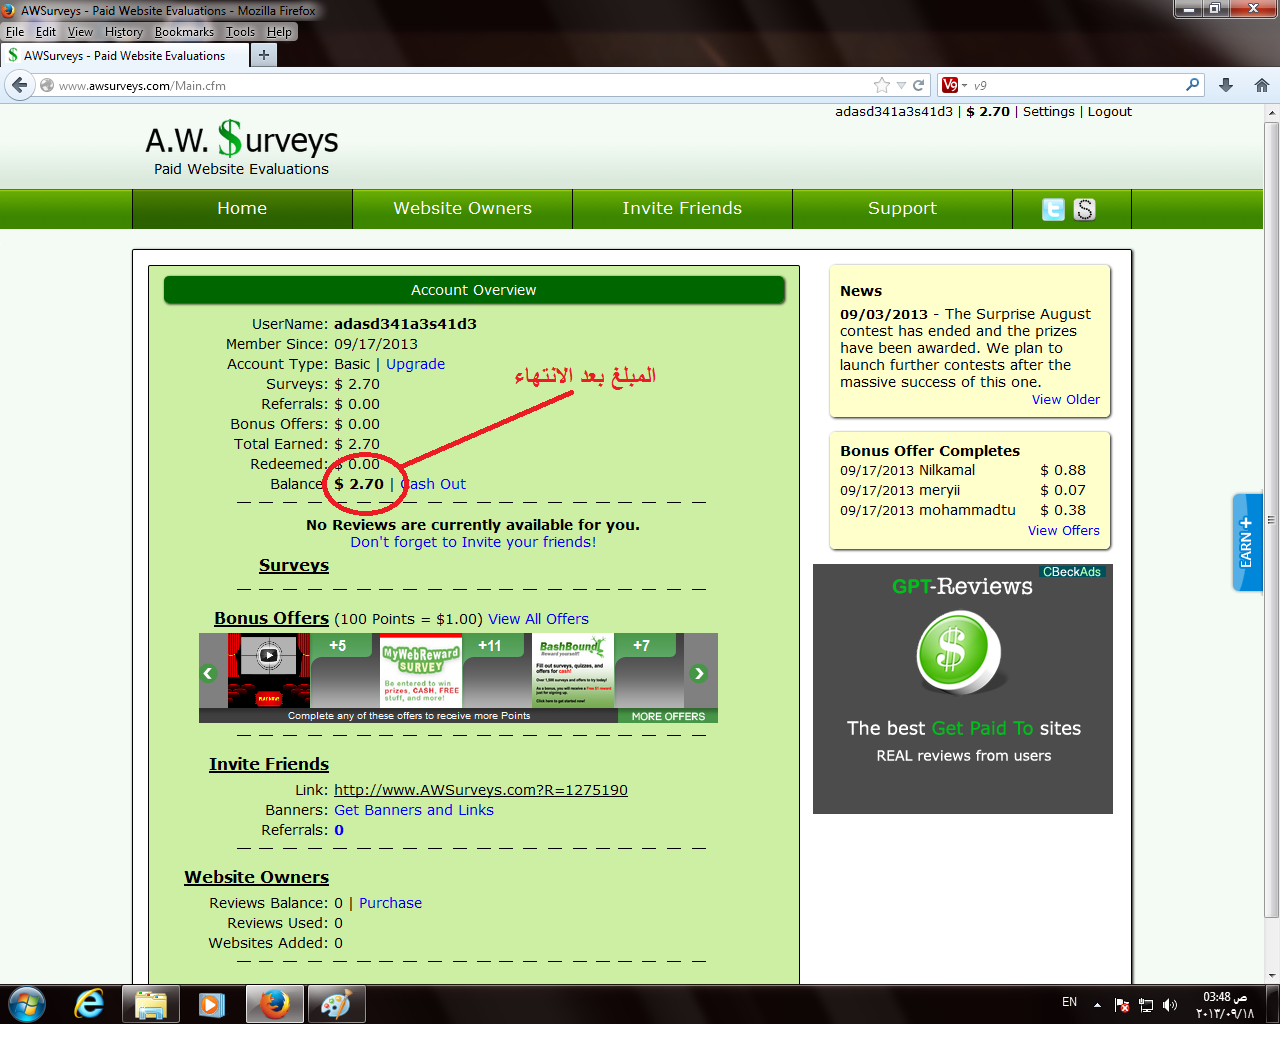Click the Cash Out link

point(433,484)
